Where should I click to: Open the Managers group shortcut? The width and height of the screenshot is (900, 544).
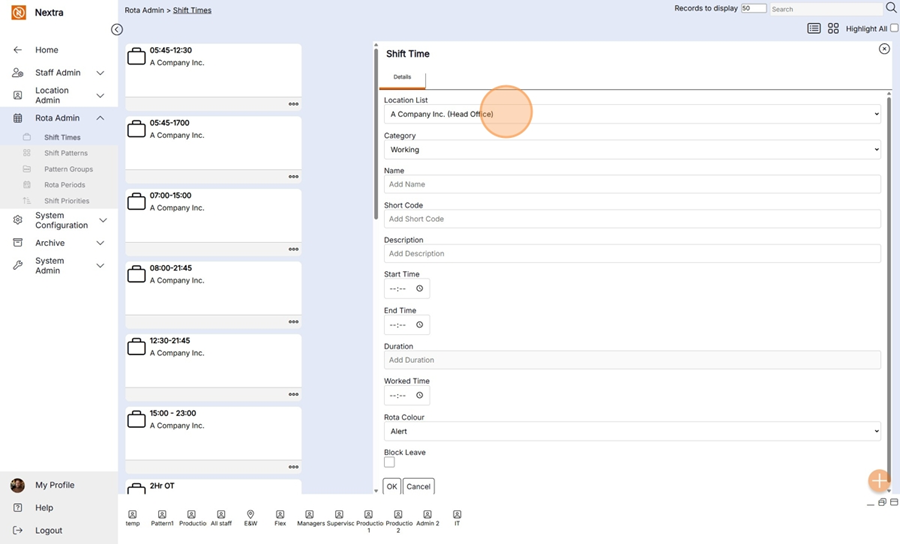pyautogui.click(x=310, y=518)
